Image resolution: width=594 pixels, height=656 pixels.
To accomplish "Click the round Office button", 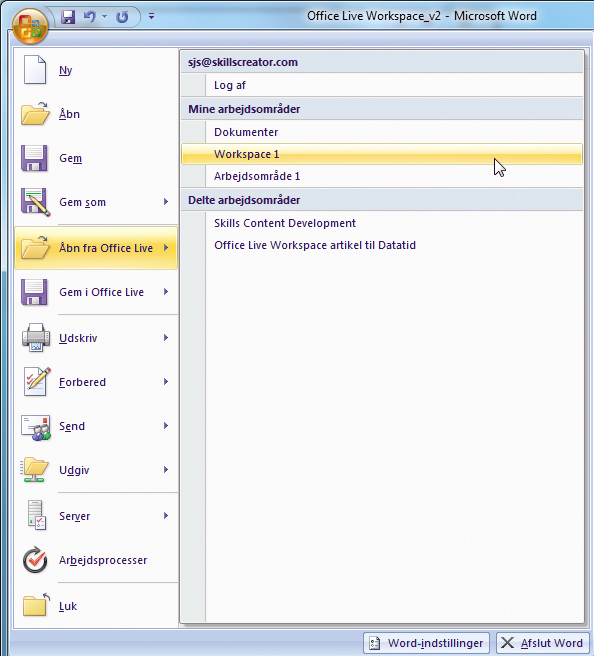I will click(30, 26).
